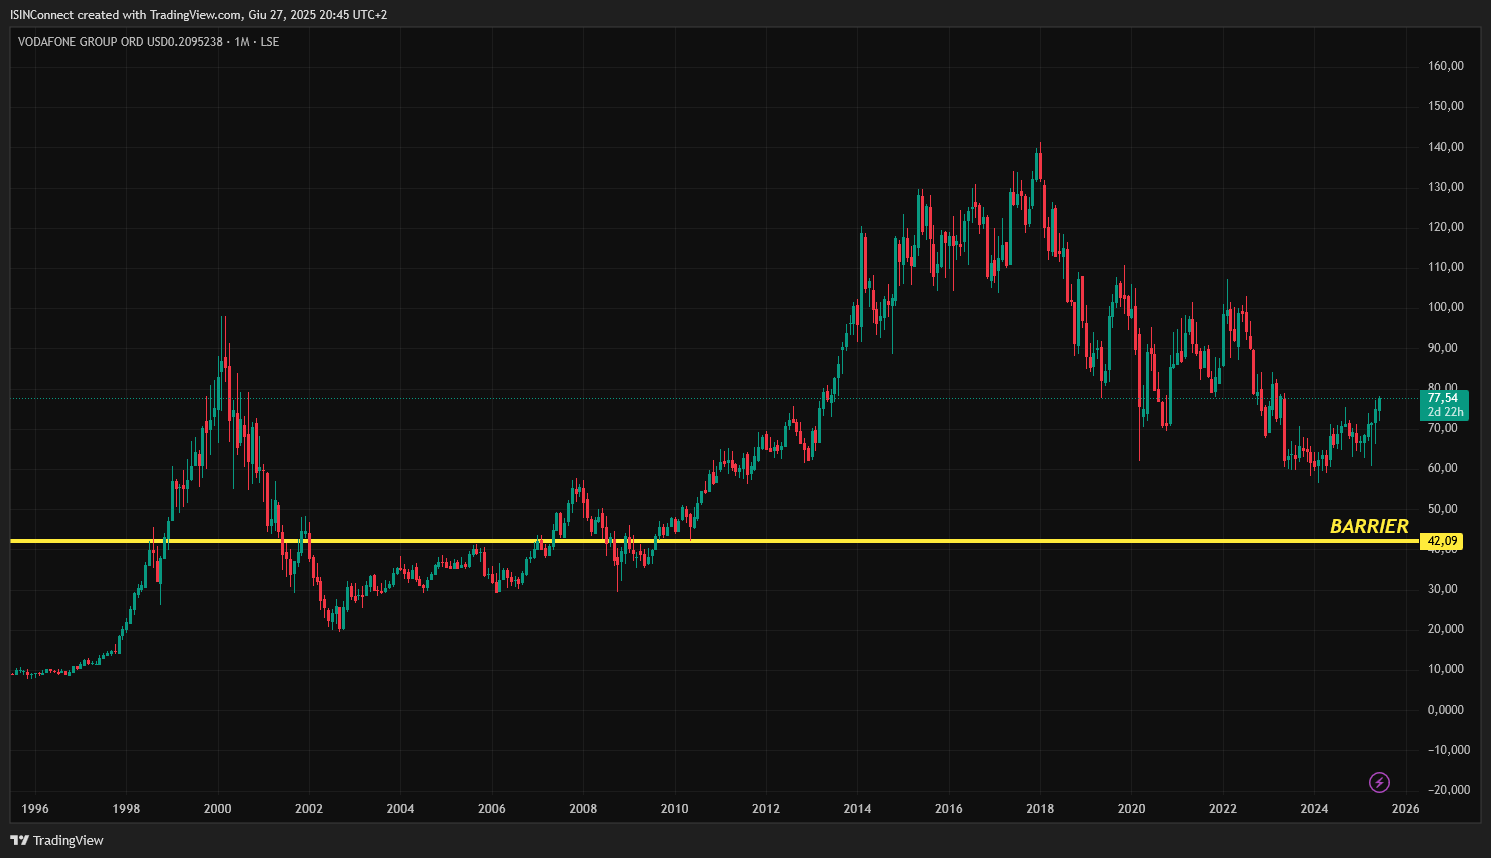
Task: Click the 2026 year on time axis
Action: tap(1405, 809)
